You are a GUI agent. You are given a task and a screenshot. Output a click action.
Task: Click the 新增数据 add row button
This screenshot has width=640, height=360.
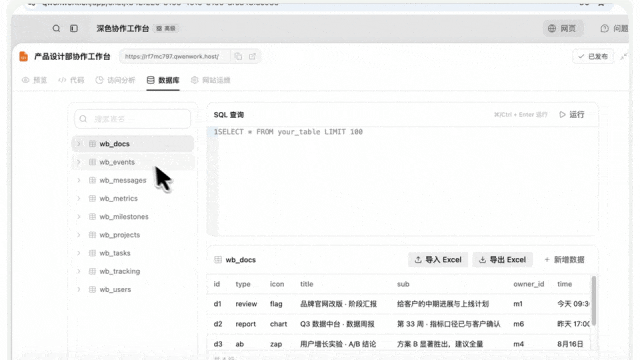tap(564, 260)
